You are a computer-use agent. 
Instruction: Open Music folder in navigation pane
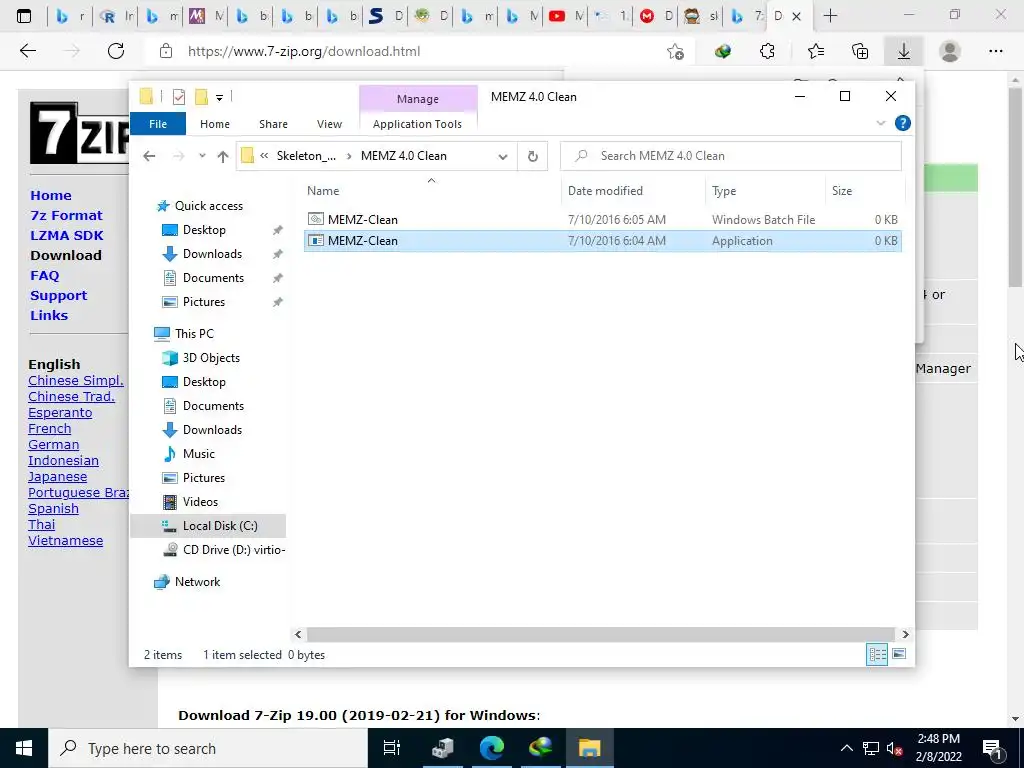(199, 454)
